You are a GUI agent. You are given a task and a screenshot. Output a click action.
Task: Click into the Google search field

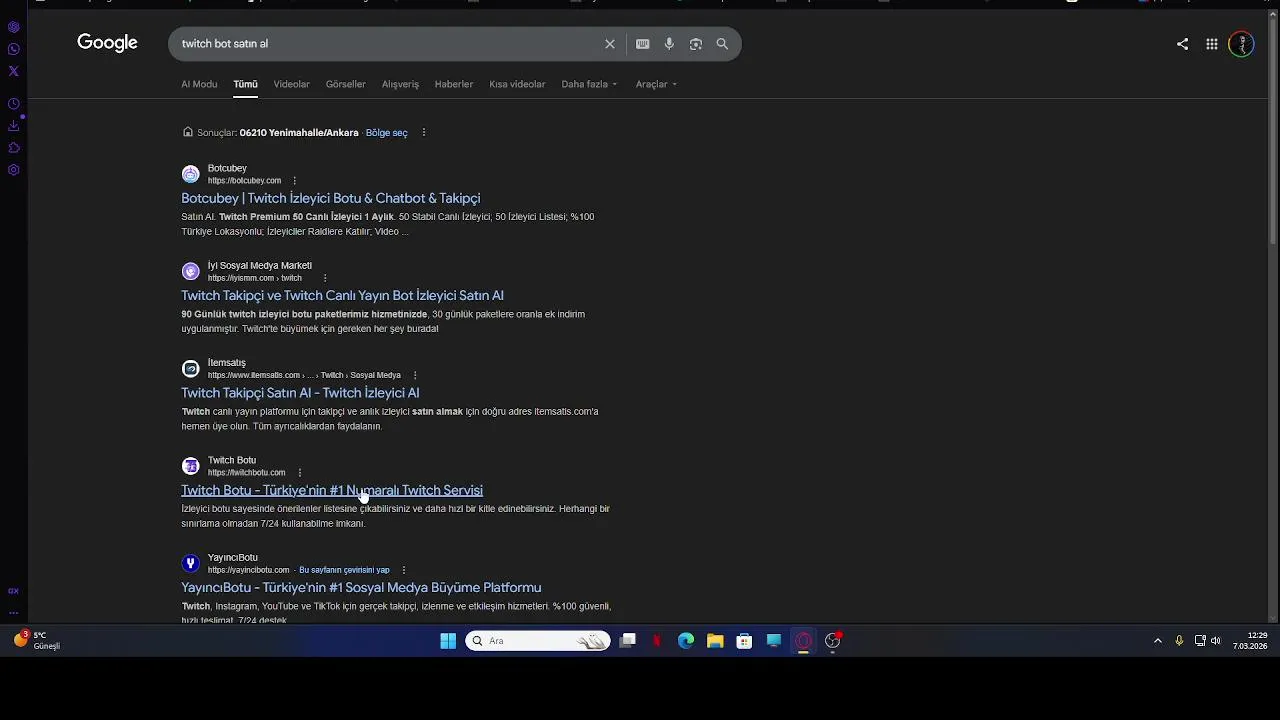pyautogui.click(x=390, y=44)
